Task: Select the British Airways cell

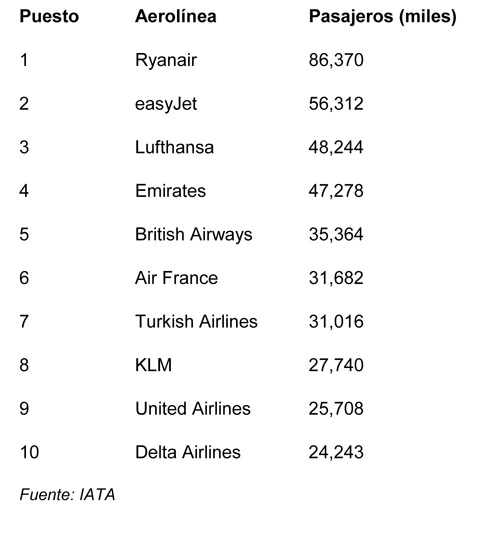Action: [194, 235]
